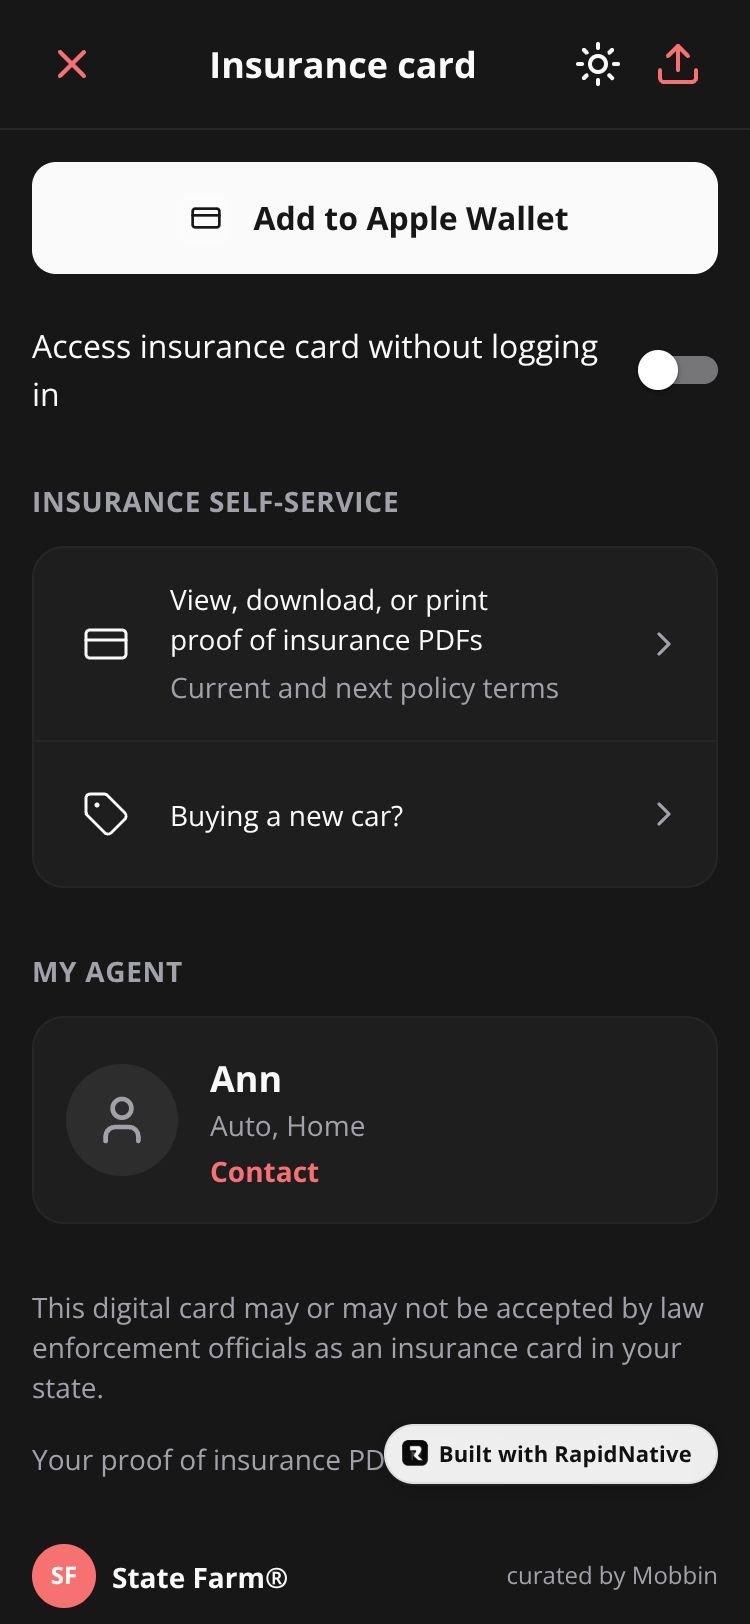Screen dimensions: 750x1624
Task: Click the proof of insurance card icon
Action: coord(106,644)
